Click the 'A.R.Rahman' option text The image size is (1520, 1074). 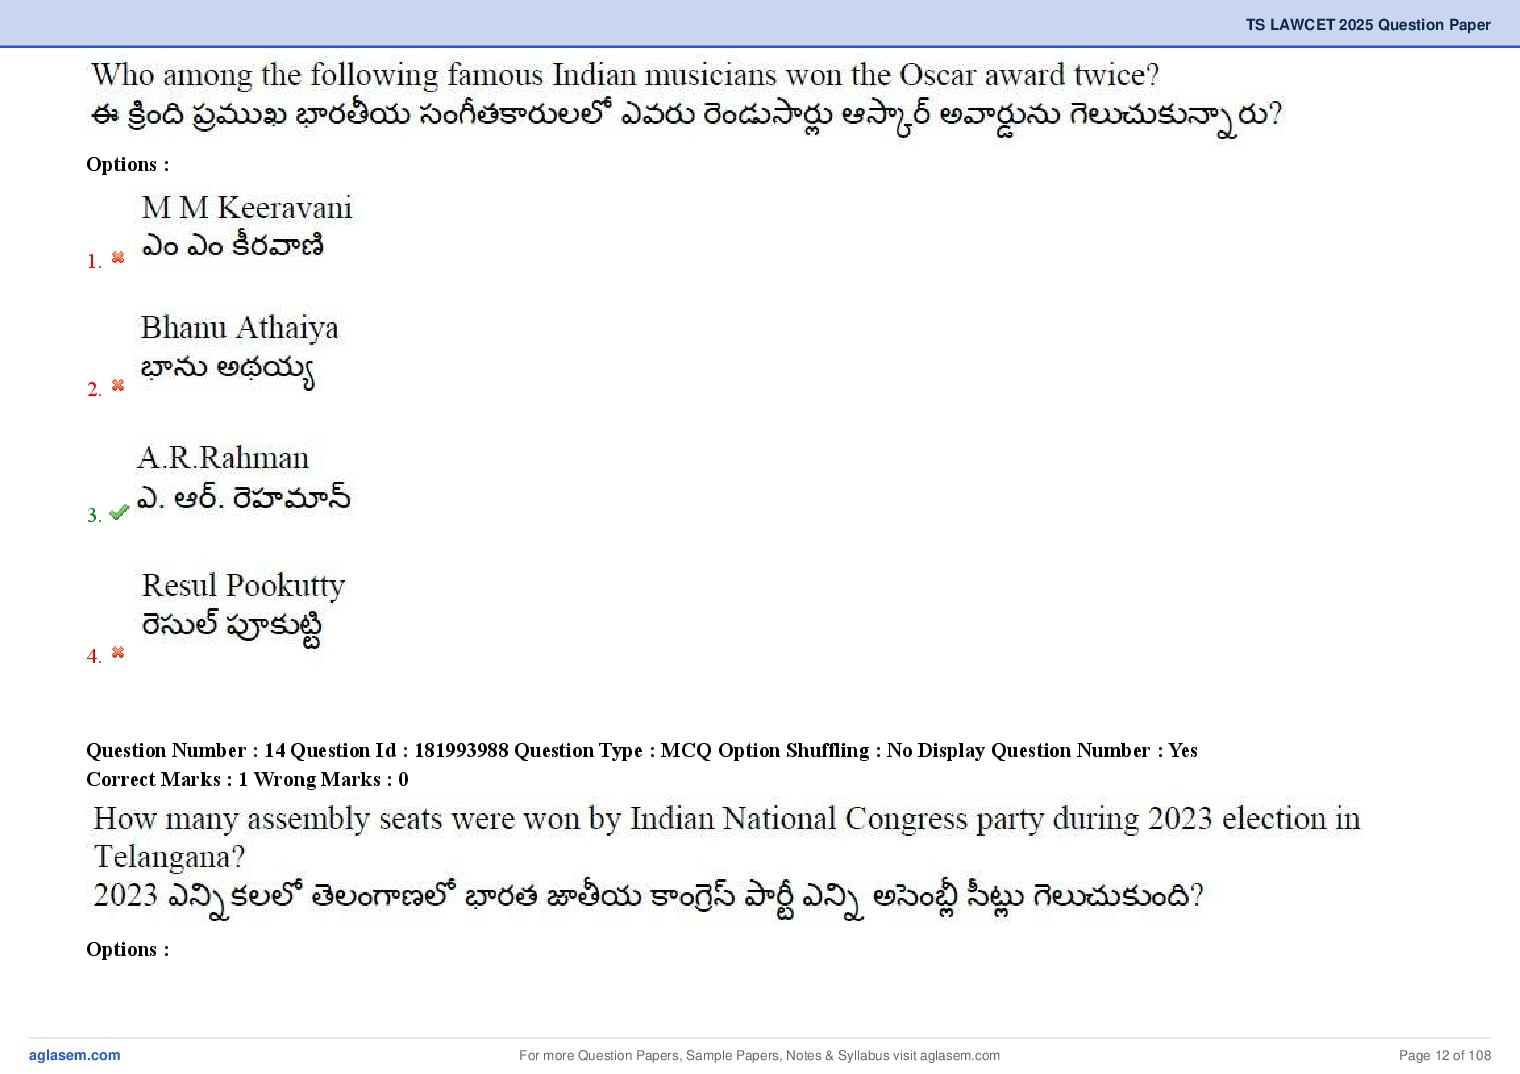click(x=223, y=457)
